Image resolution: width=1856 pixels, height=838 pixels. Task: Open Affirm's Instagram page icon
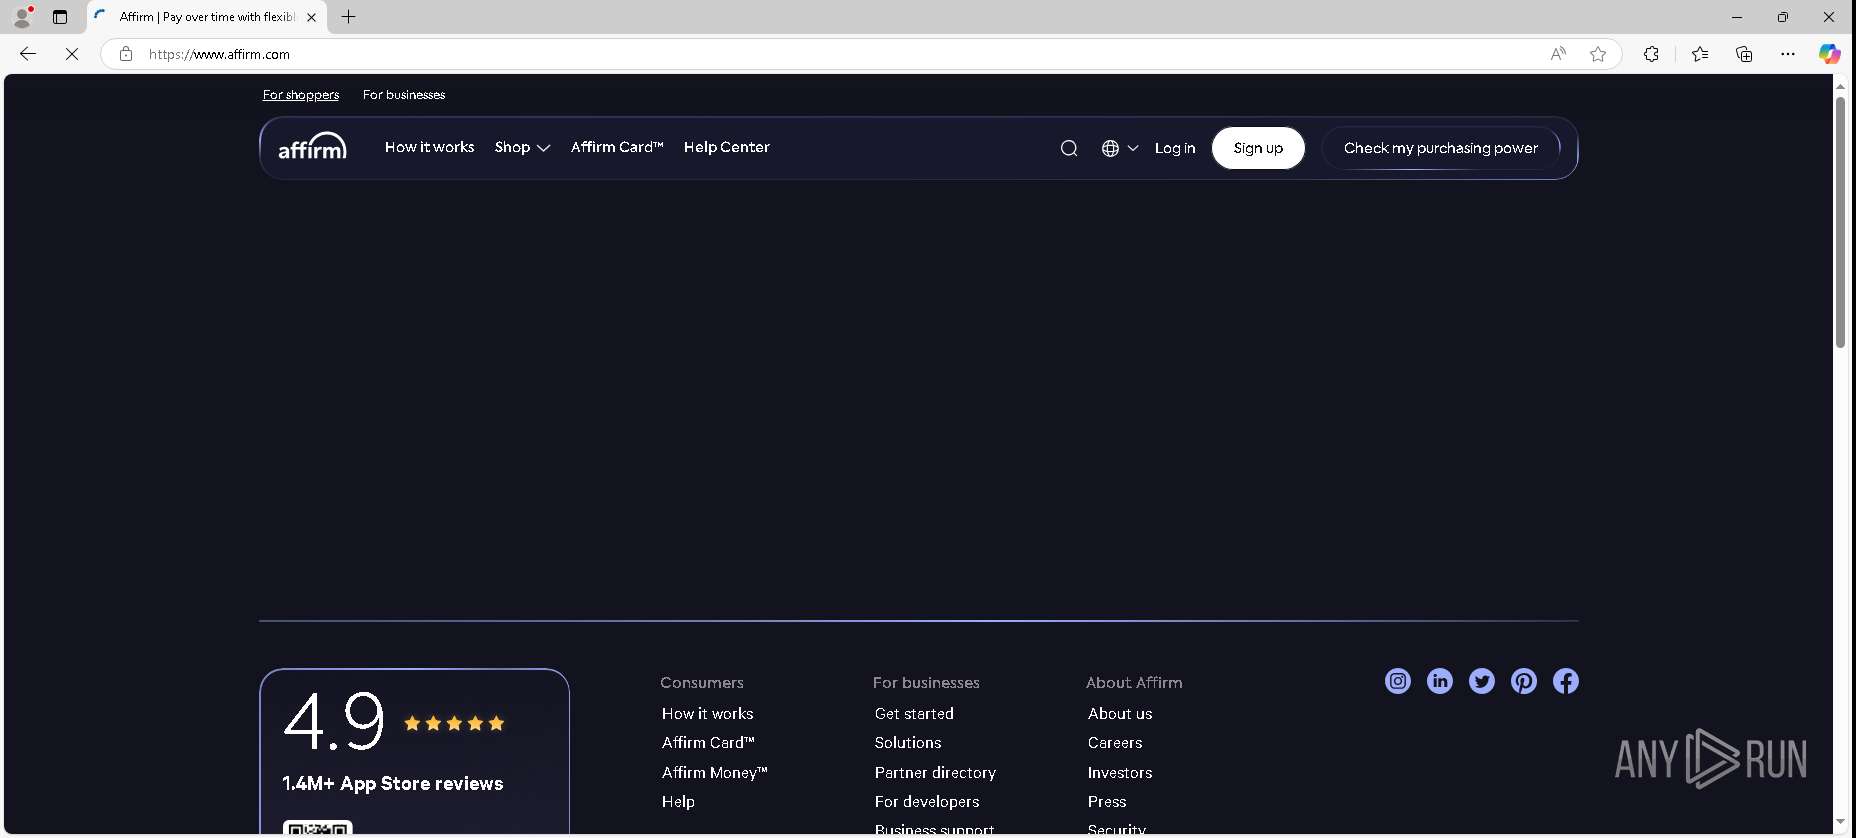coord(1398,681)
